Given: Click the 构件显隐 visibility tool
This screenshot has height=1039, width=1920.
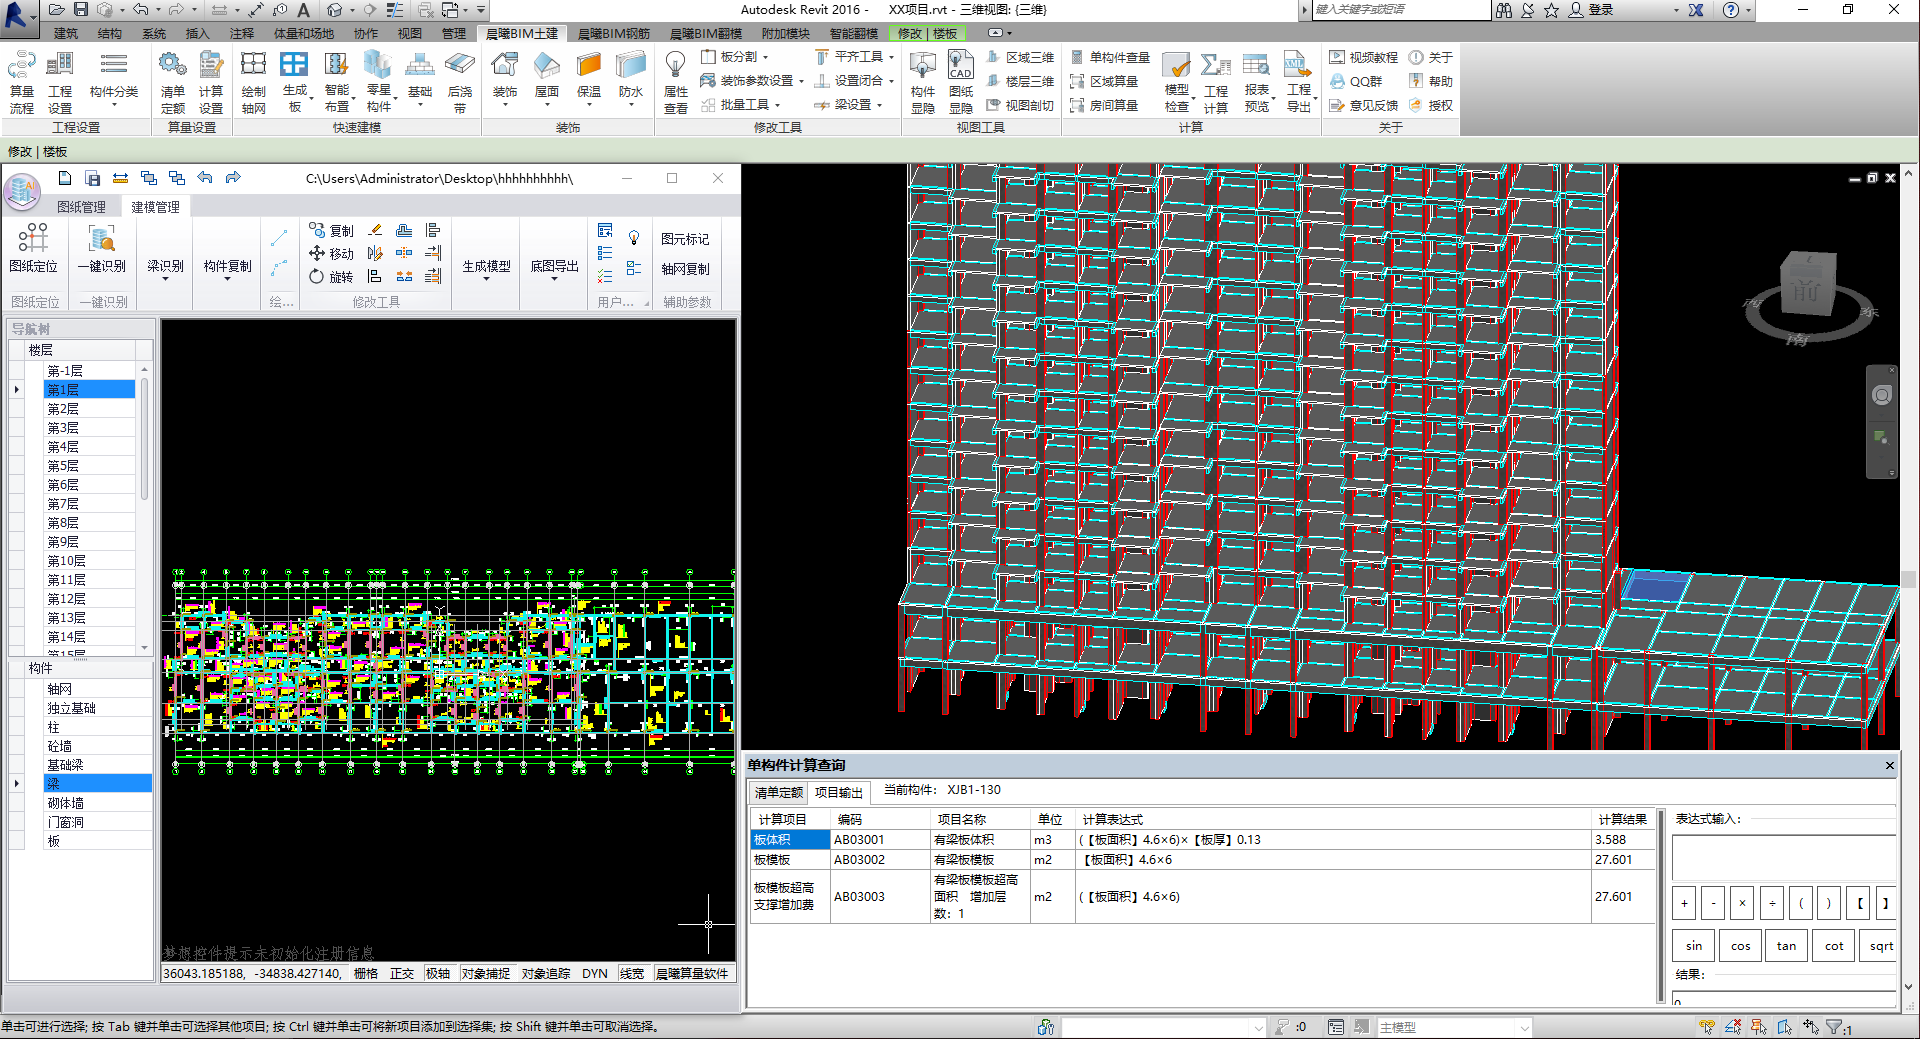Looking at the screenshot, I should pos(923,82).
